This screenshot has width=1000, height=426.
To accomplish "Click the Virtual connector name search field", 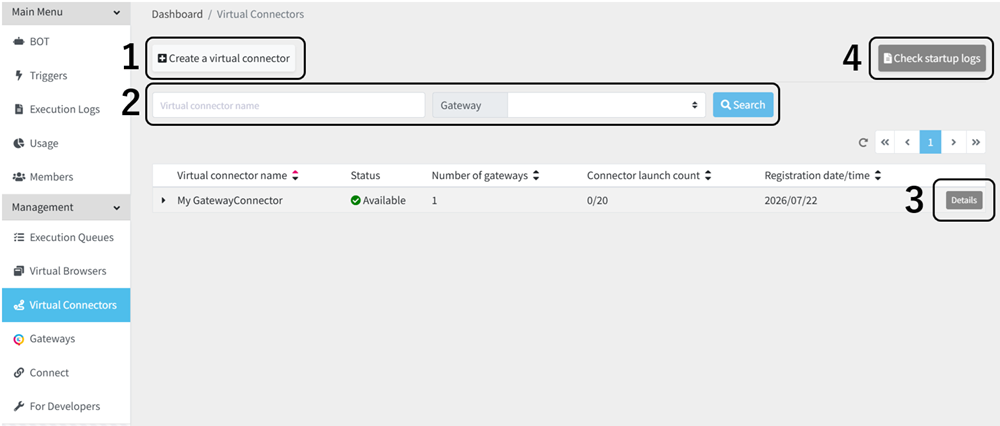I will click(288, 105).
